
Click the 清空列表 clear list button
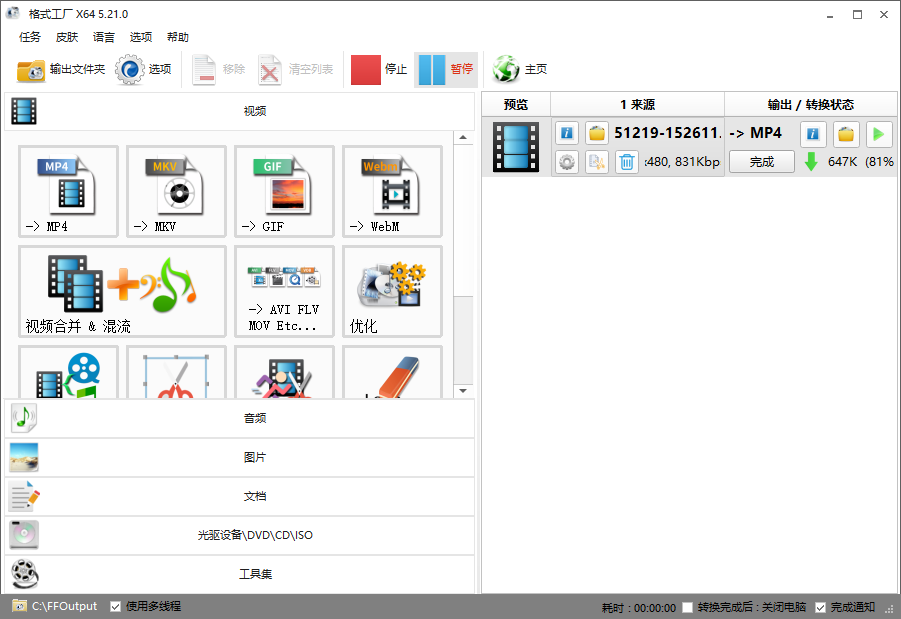[295, 70]
